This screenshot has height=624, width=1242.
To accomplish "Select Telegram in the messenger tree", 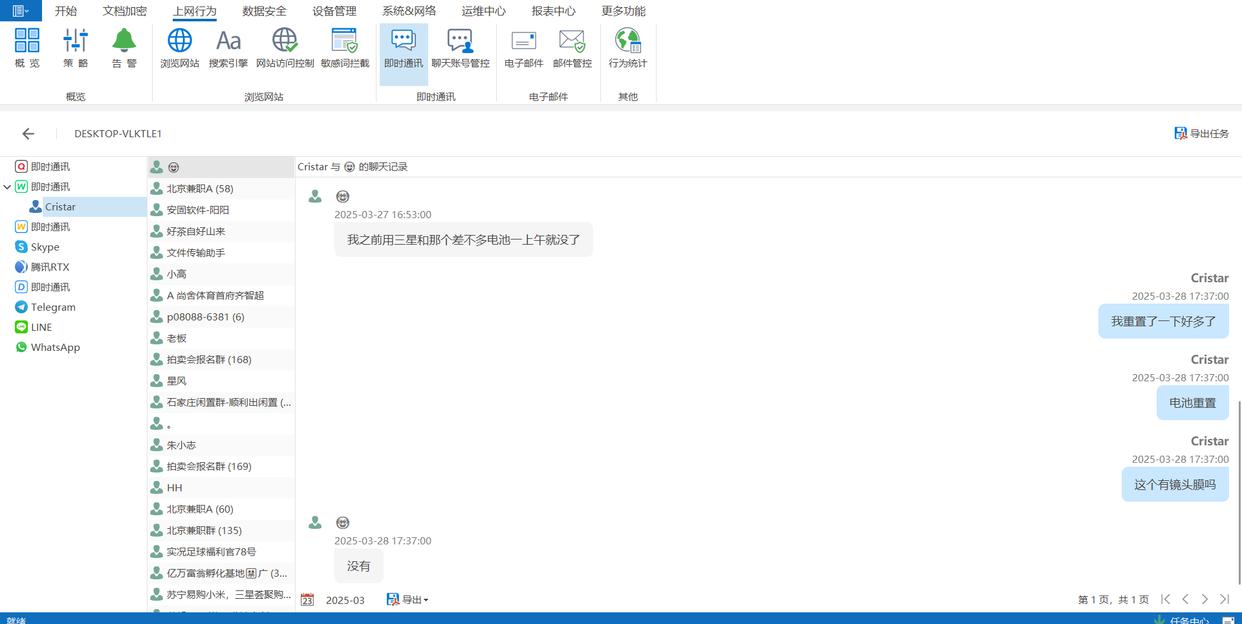I will click(52, 307).
